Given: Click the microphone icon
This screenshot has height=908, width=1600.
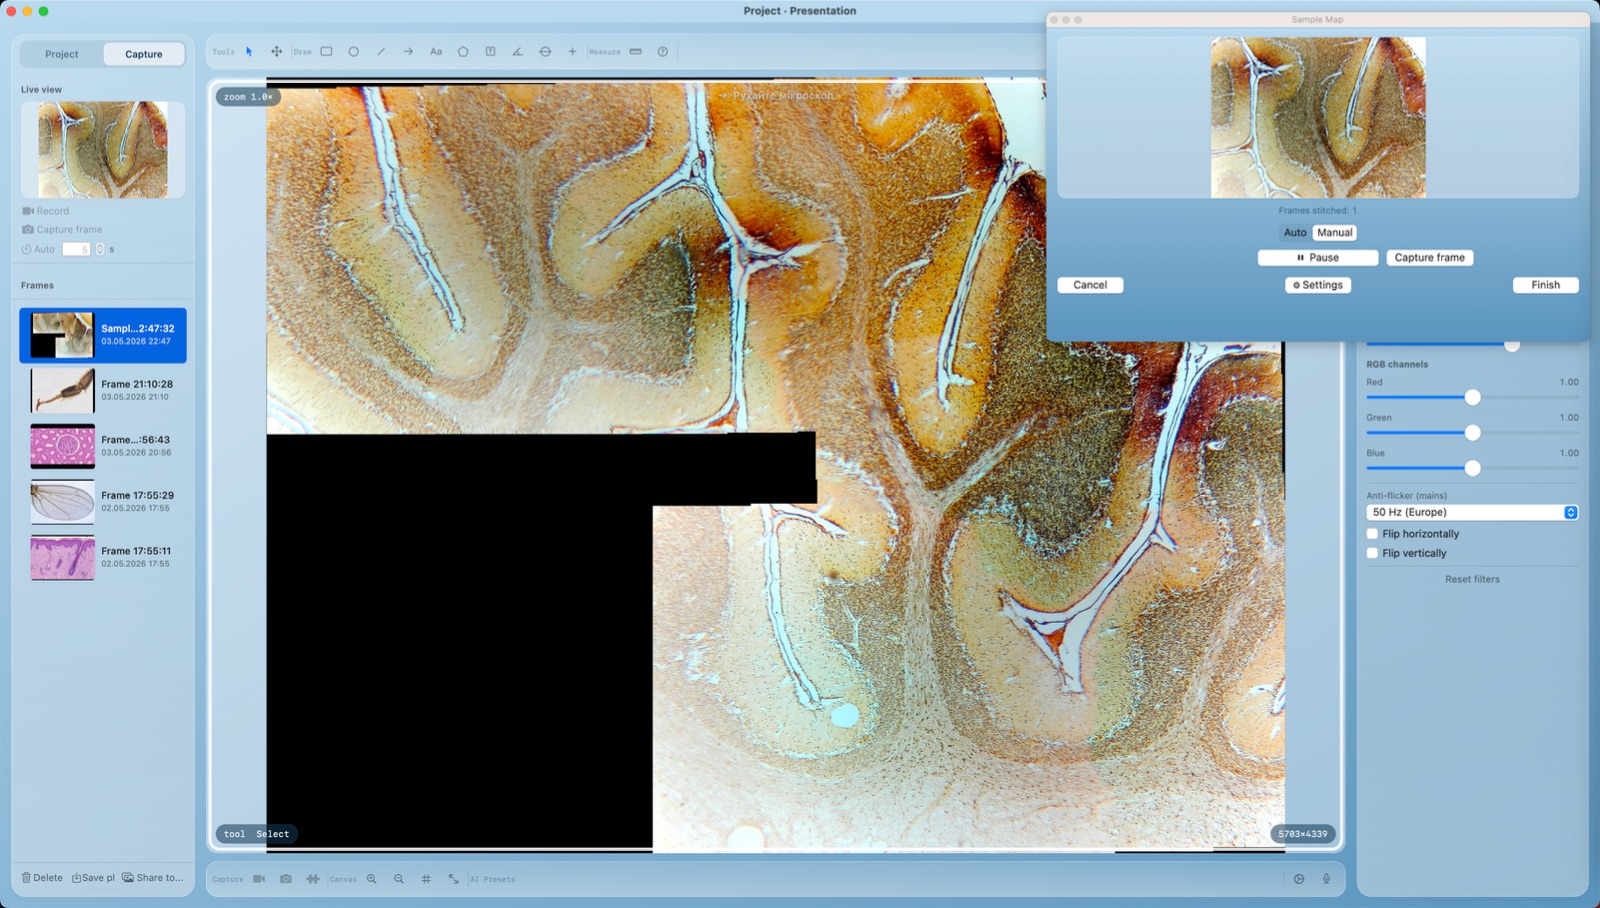Looking at the screenshot, I should click(x=1326, y=879).
